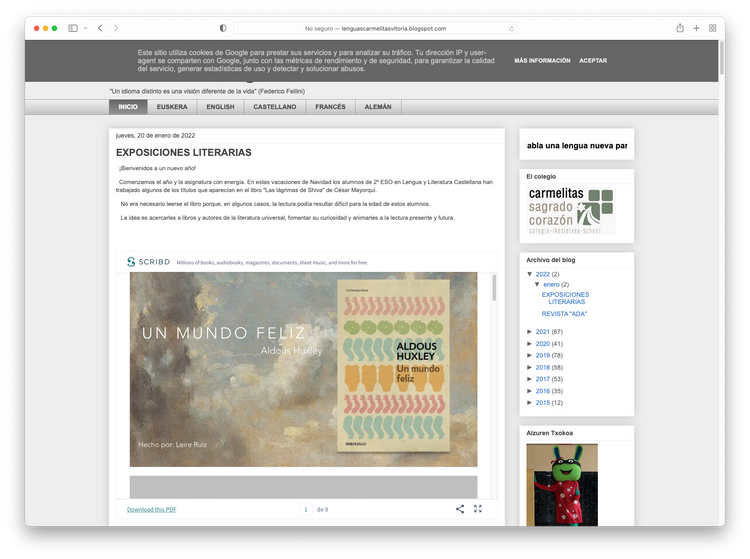
Task: Go back with the left arrow button
Action: 100,28
